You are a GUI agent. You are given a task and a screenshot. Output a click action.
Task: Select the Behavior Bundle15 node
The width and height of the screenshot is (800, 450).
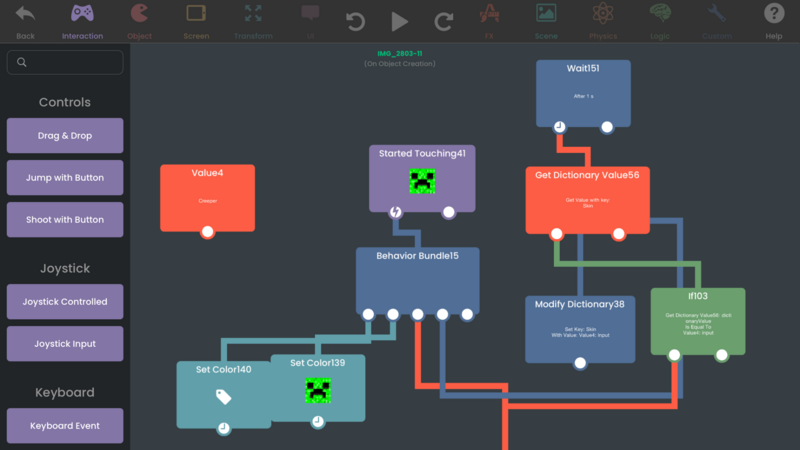pyautogui.click(x=418, y=281)
